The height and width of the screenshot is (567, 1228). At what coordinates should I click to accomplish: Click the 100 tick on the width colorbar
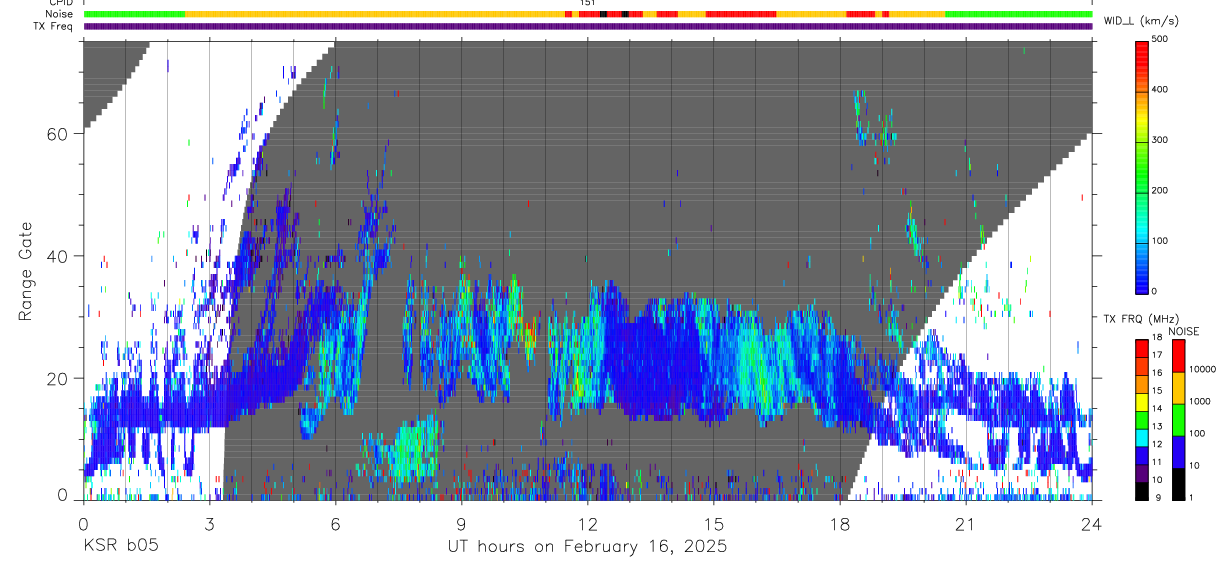pyautogui.click(x=1160, y=241)
